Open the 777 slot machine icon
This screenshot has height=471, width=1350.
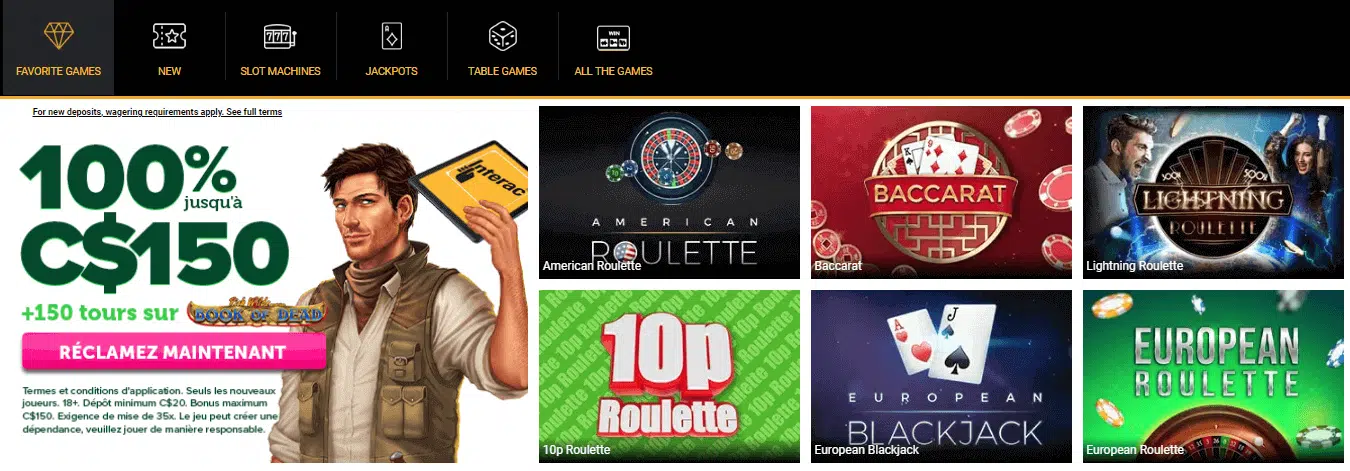280,37
